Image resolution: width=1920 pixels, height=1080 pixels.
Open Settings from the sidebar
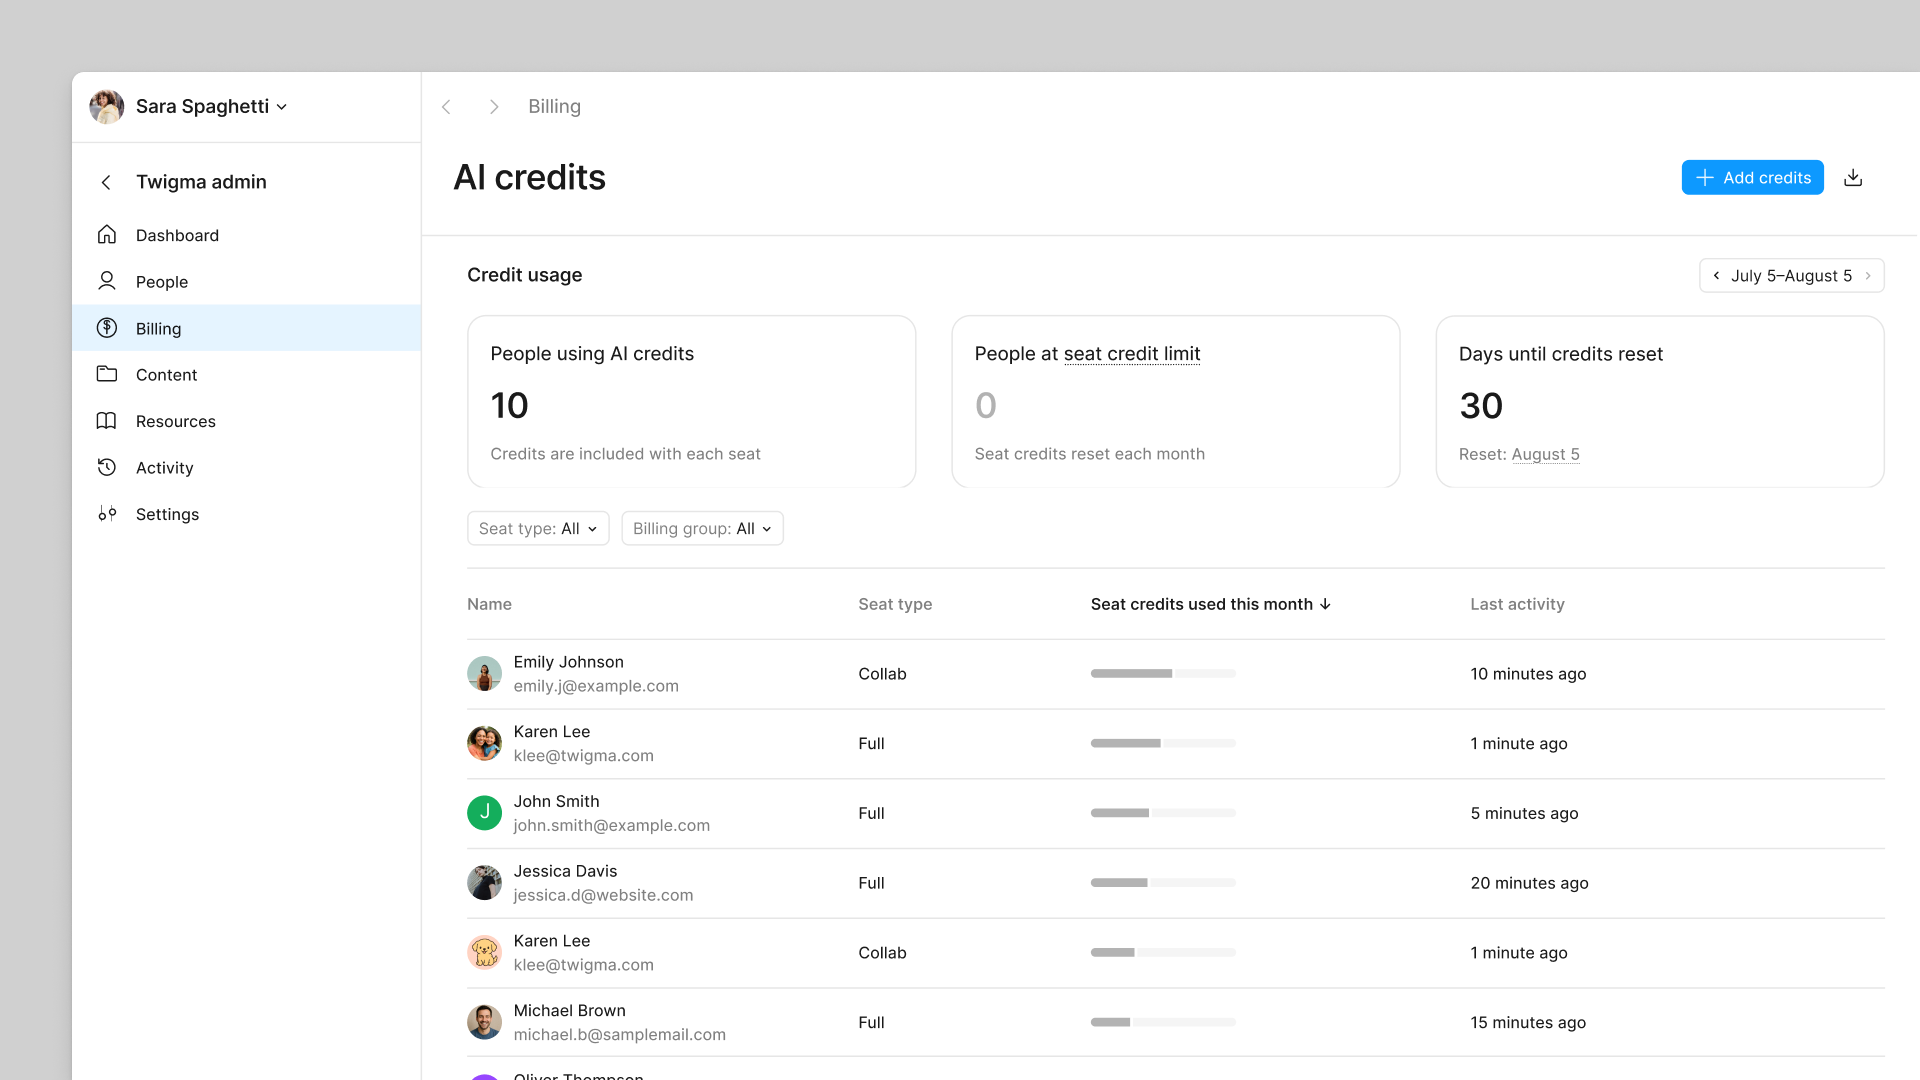point(167,514)
